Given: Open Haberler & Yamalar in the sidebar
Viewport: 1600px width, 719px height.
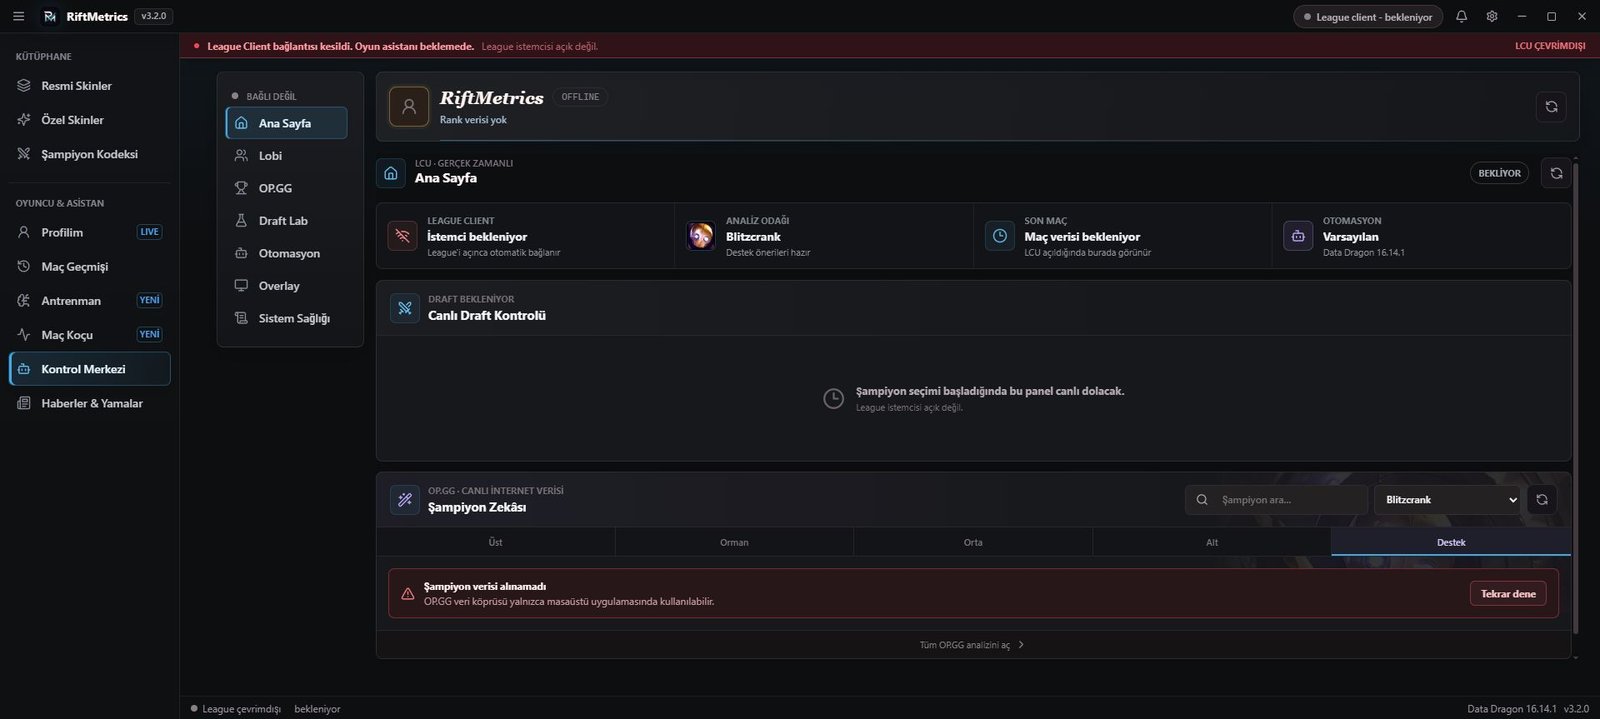Looking at the screenshot, I should tap(90, 403).
